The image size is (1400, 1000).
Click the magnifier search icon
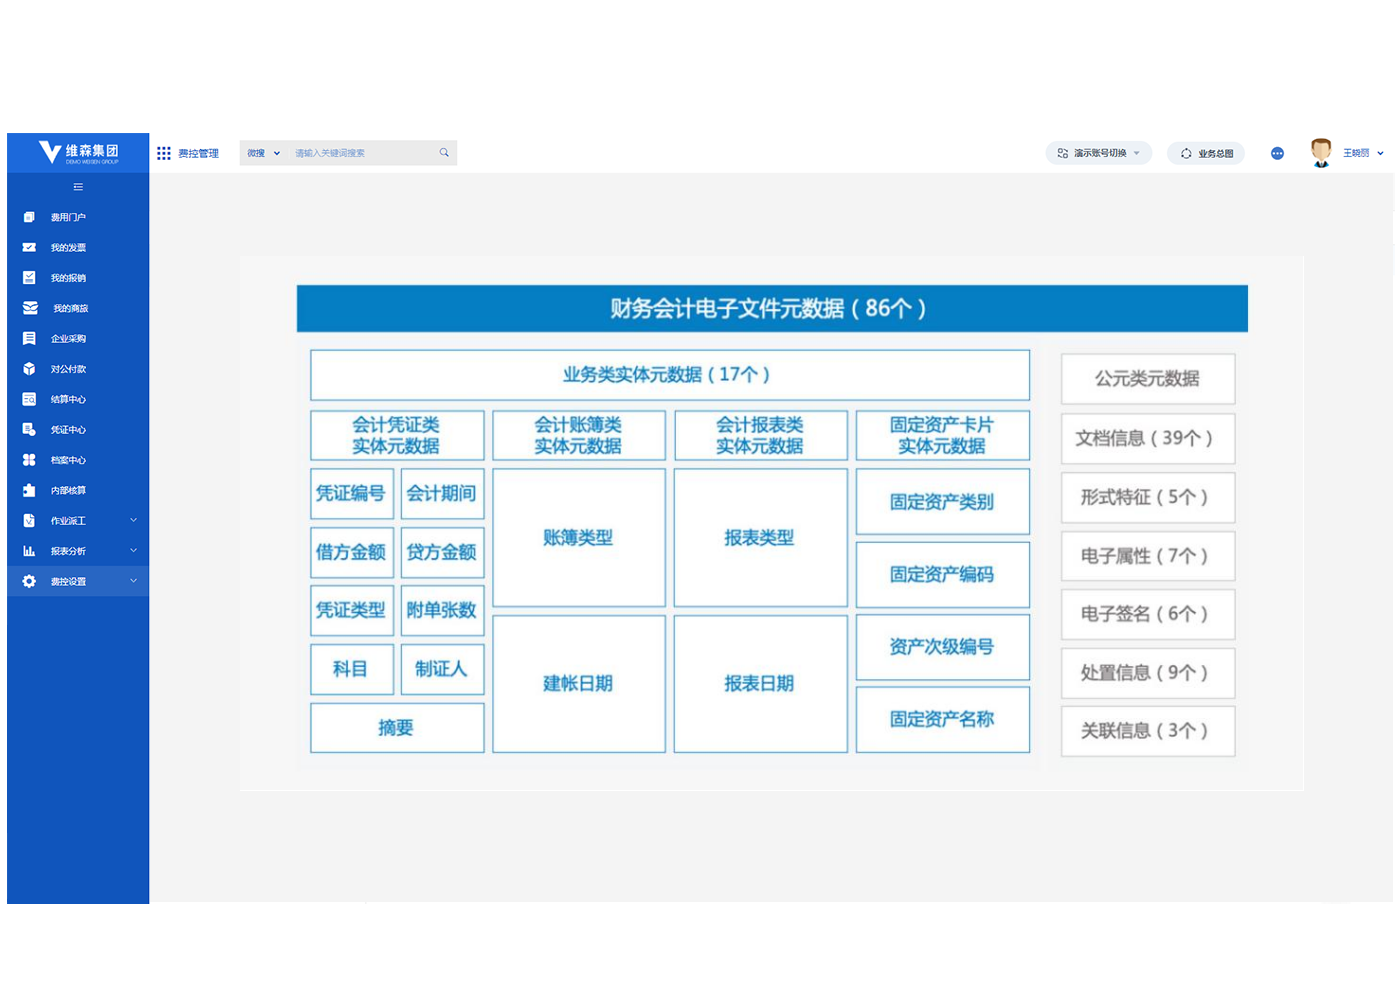(x=444, y=153)
